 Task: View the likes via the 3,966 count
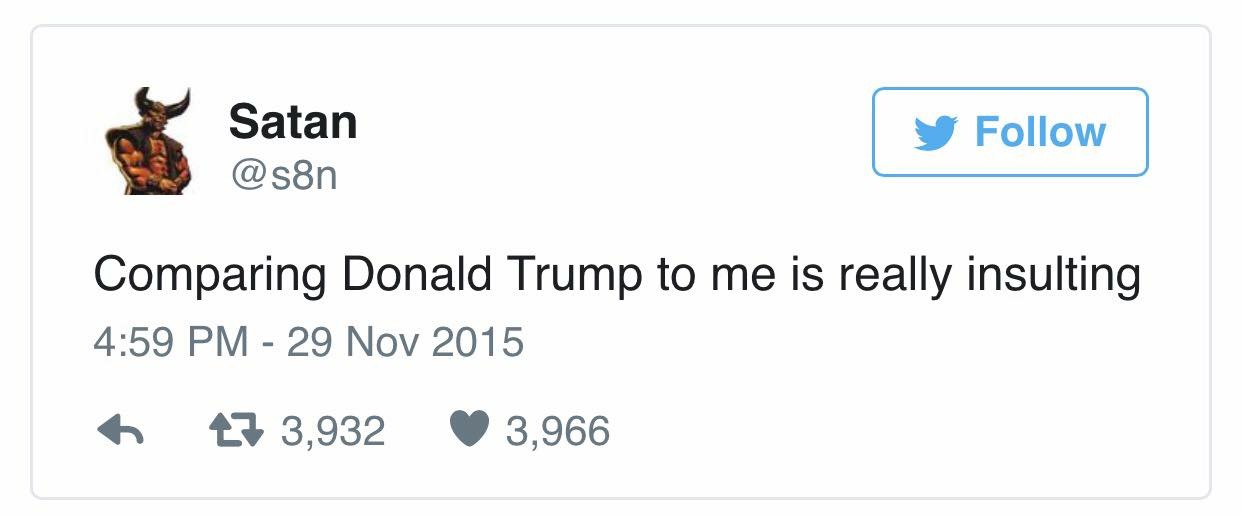[x=557, y=431]
